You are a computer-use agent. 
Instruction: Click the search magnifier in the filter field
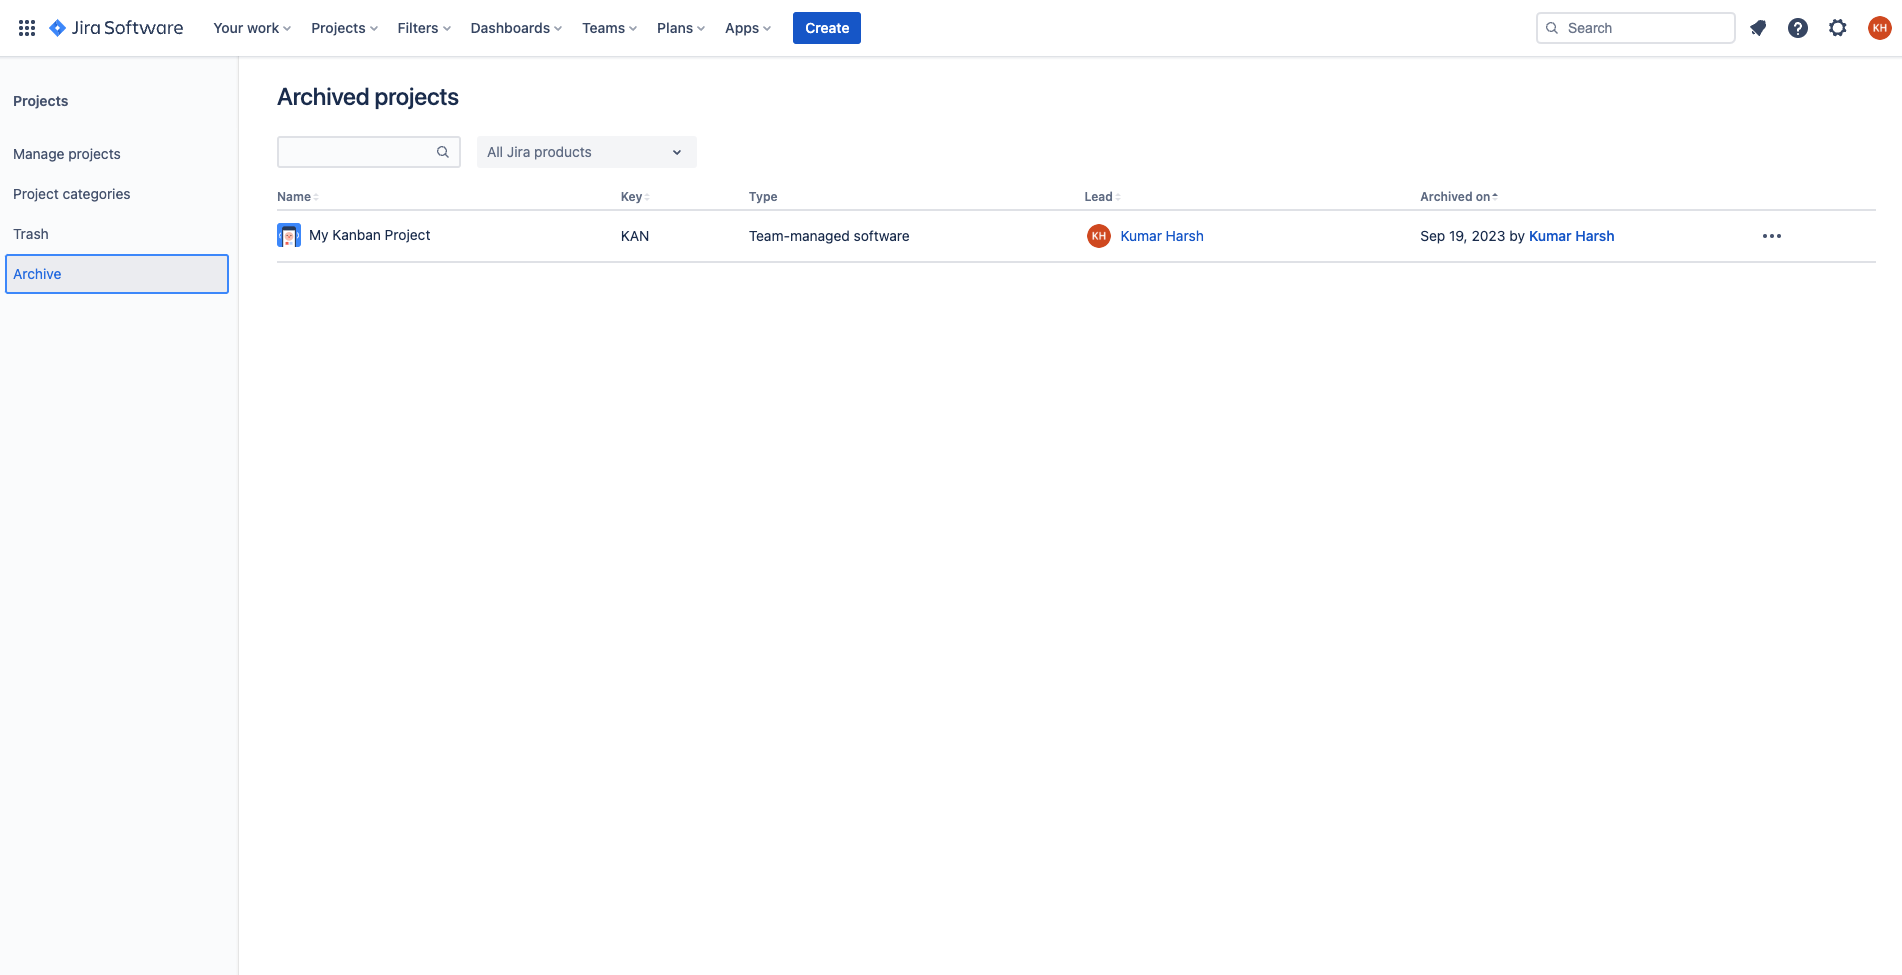pyautogui.click(x=443, y=151)
